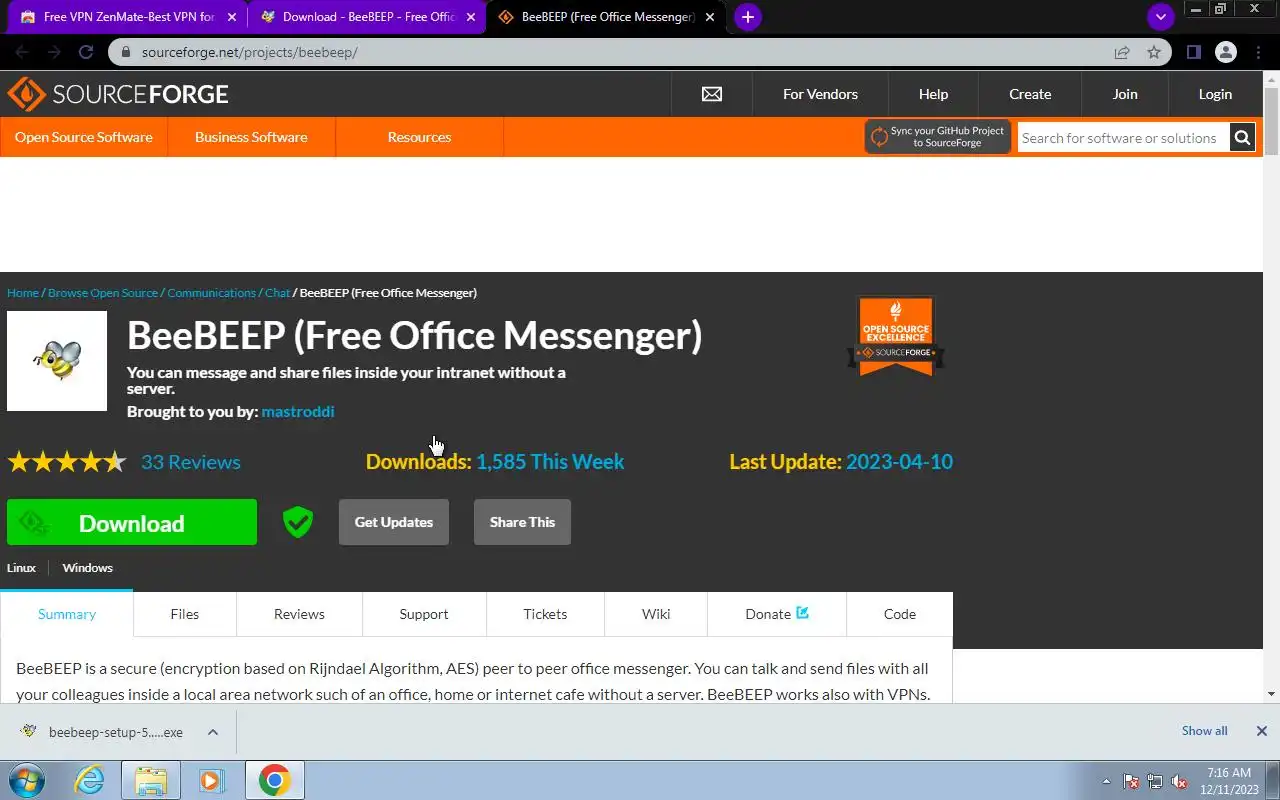
Task: Open the Open Source Software menu
Action: (84, 137)
